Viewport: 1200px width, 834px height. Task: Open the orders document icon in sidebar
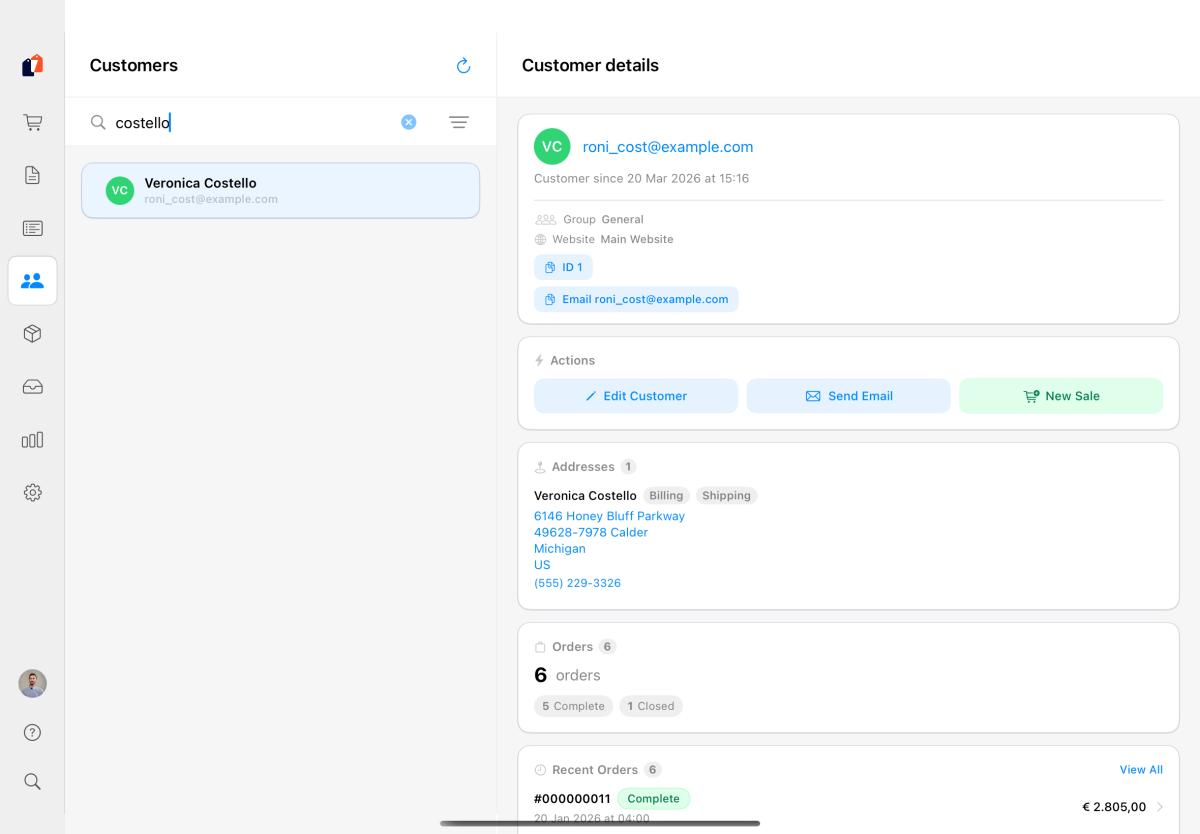coord(32,175)
